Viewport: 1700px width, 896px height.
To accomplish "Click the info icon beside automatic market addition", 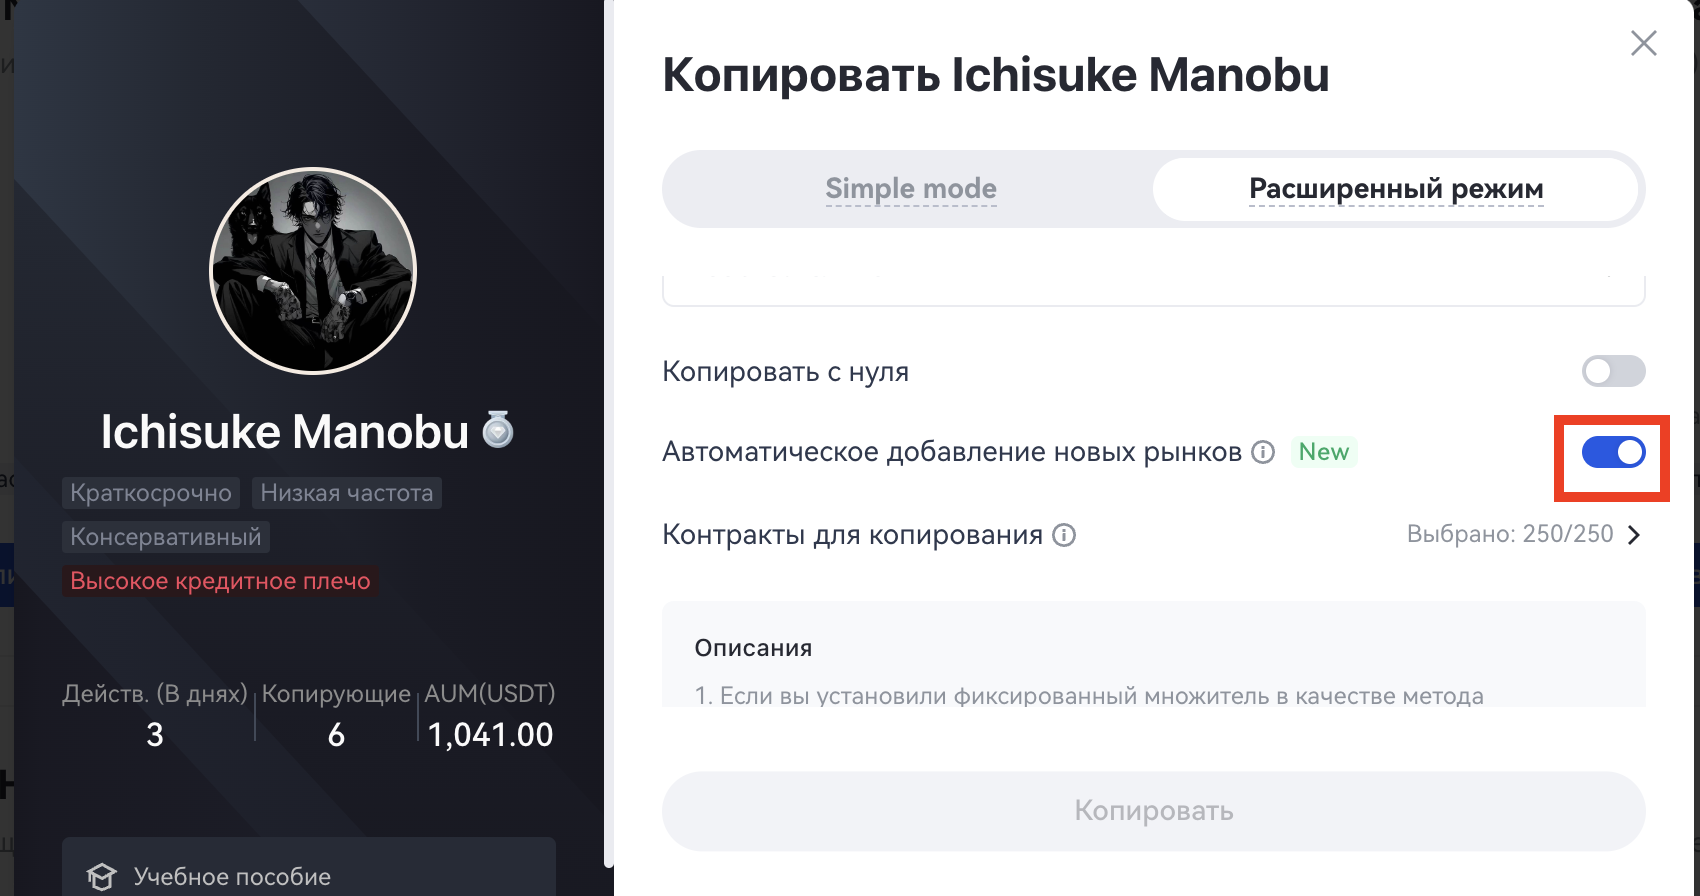I will [x=1264, y=452].
